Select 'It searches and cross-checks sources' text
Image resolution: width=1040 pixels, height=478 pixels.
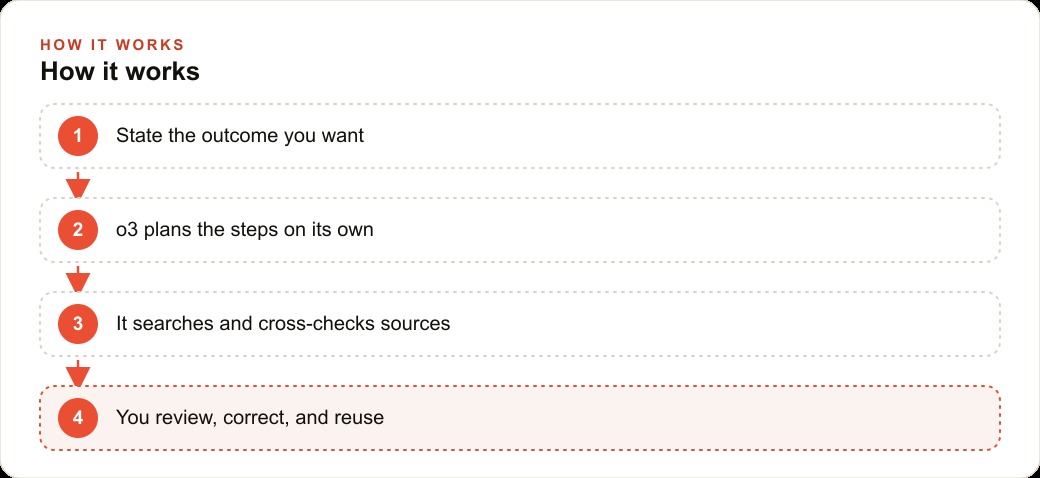click(x=283, y=324)
